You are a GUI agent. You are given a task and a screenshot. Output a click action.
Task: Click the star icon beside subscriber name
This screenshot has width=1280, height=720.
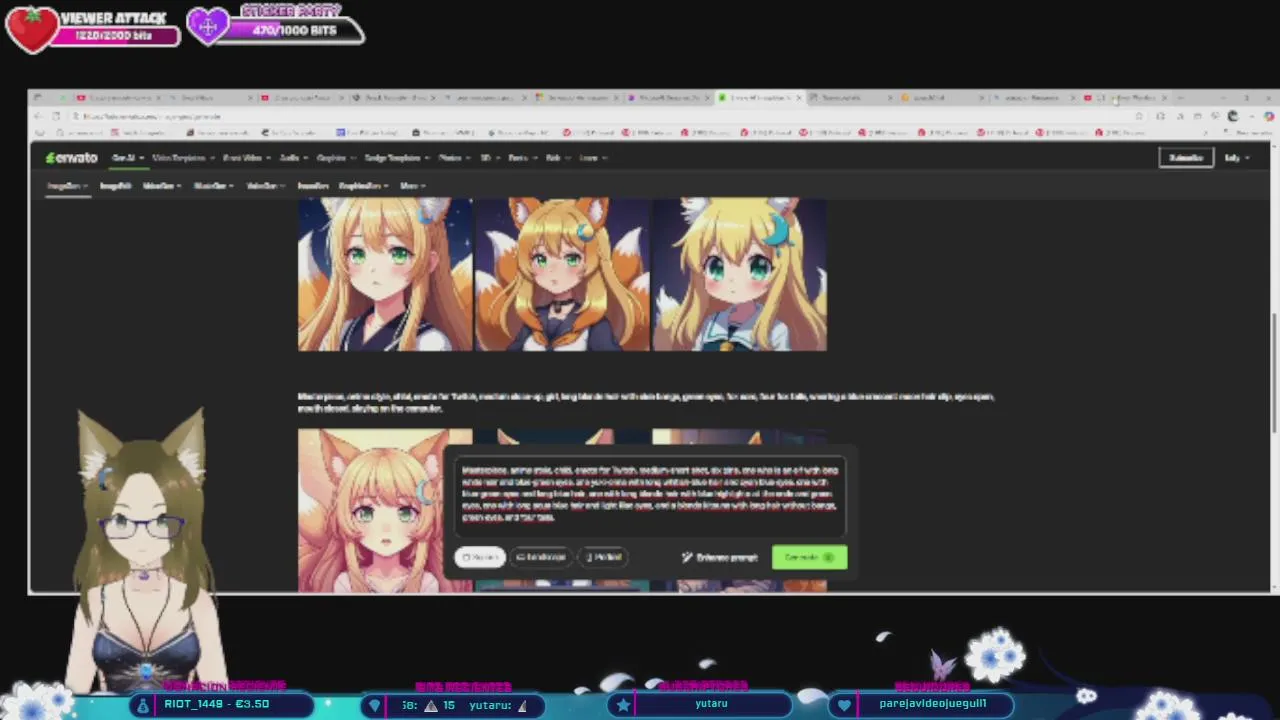tap(623, 705)
